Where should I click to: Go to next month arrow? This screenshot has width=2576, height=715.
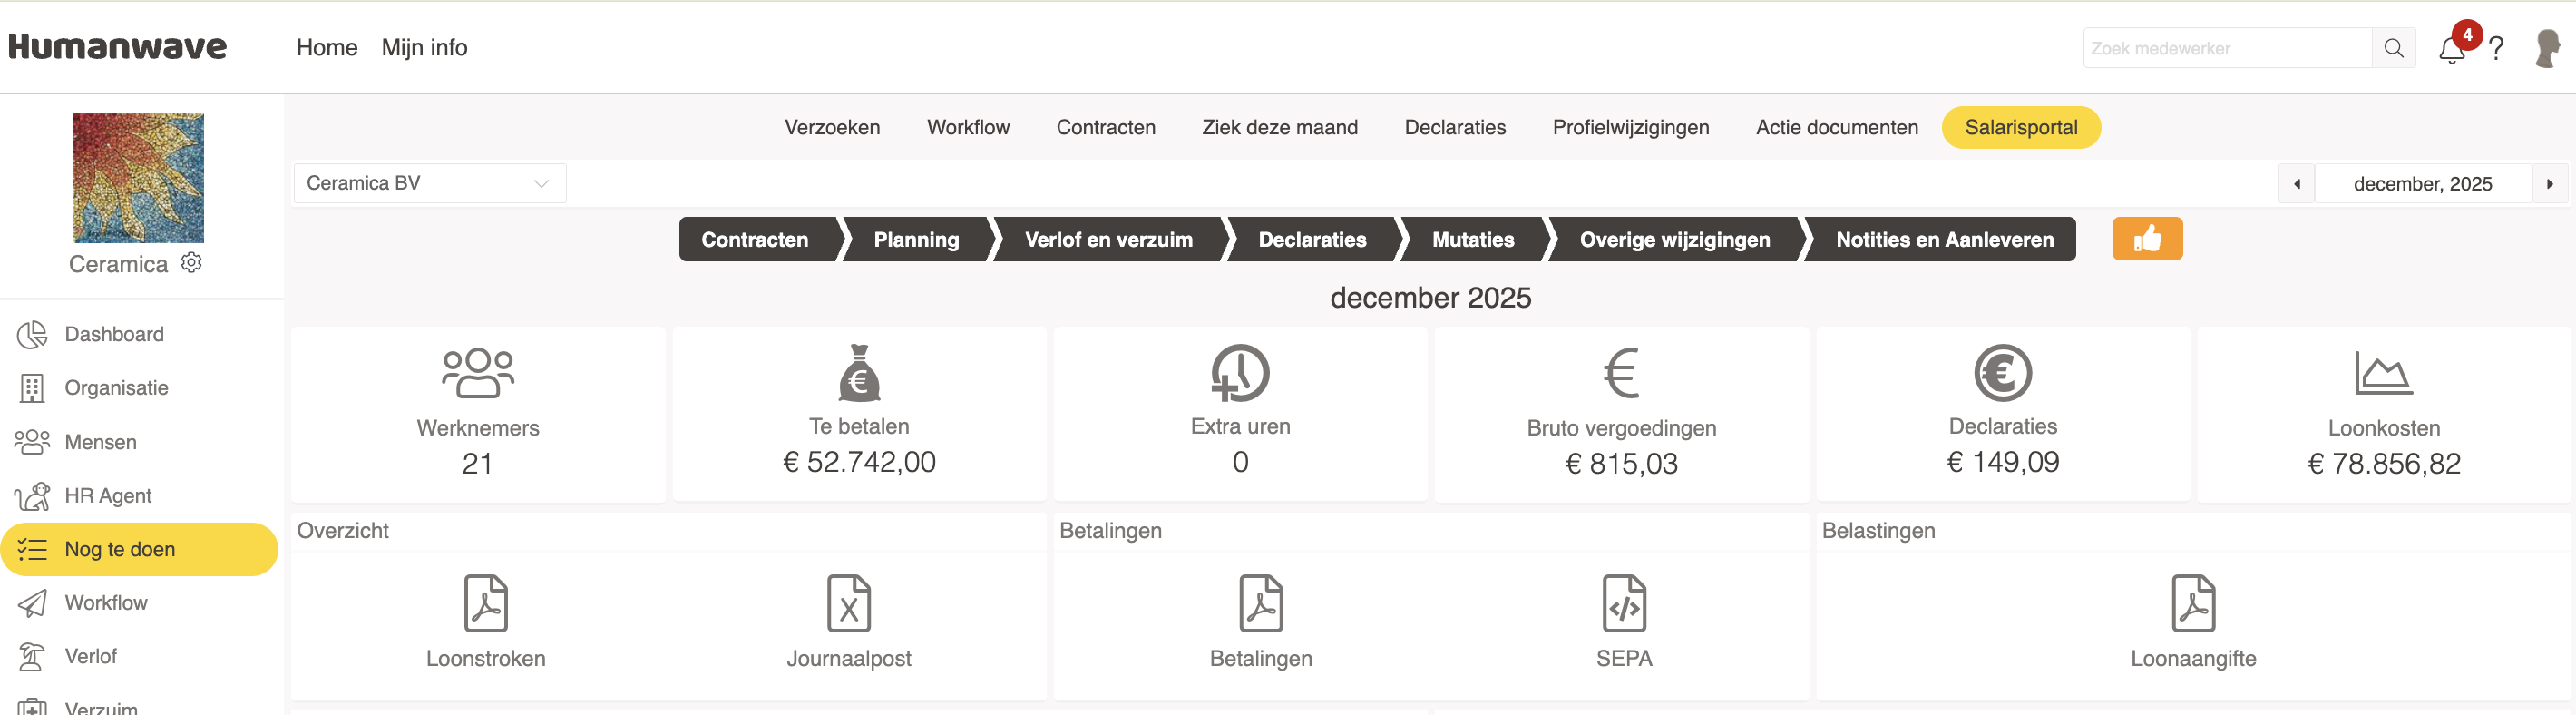[2549, 184]
